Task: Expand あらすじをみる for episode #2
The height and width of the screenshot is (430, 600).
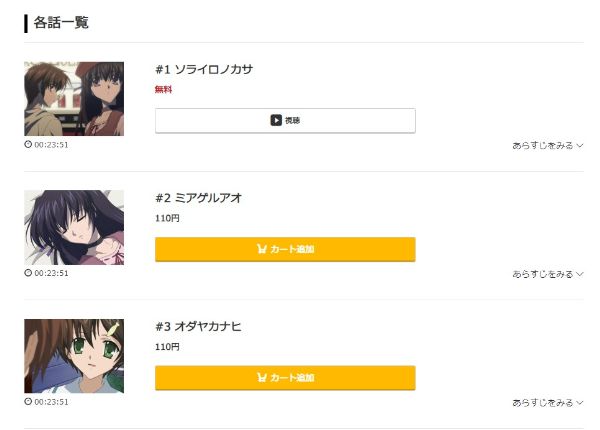Action: click(x=547, y=274)
